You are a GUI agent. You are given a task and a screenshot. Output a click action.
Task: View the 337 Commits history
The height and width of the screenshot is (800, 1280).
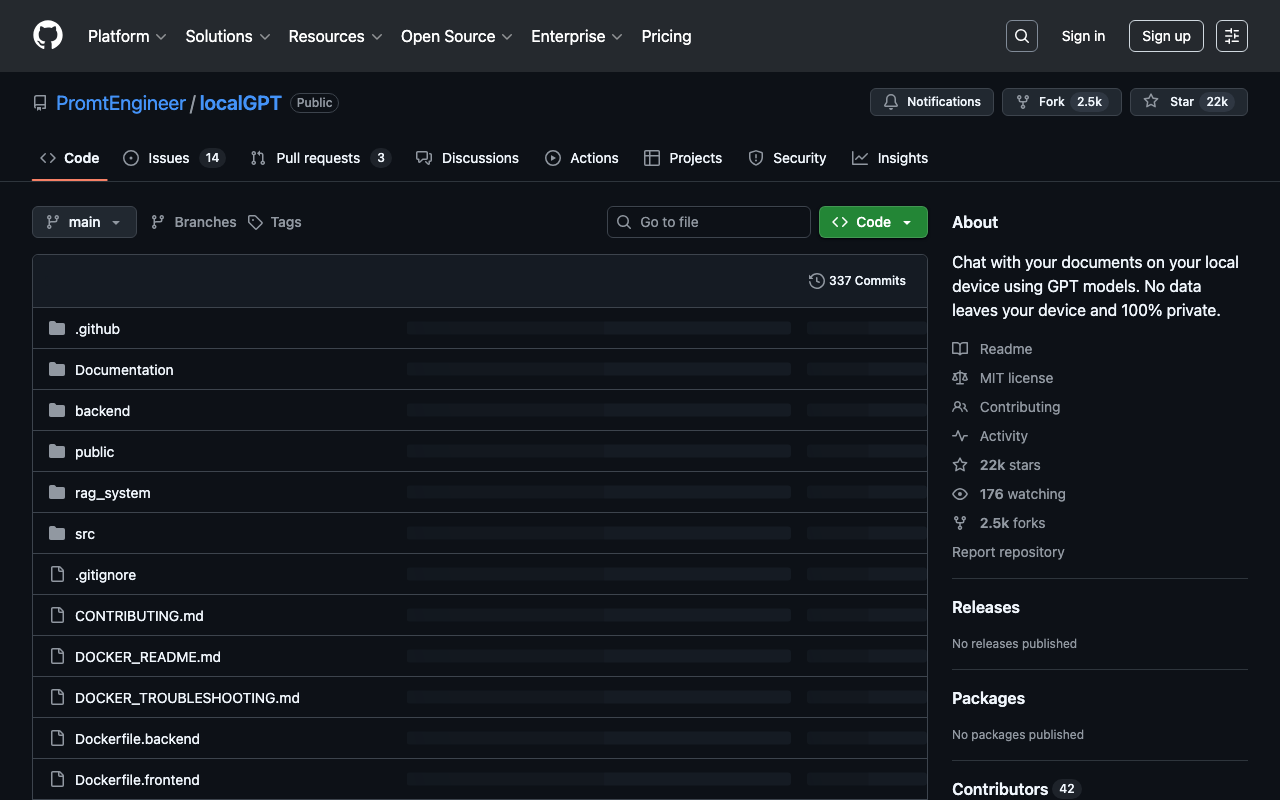(857, 281)
